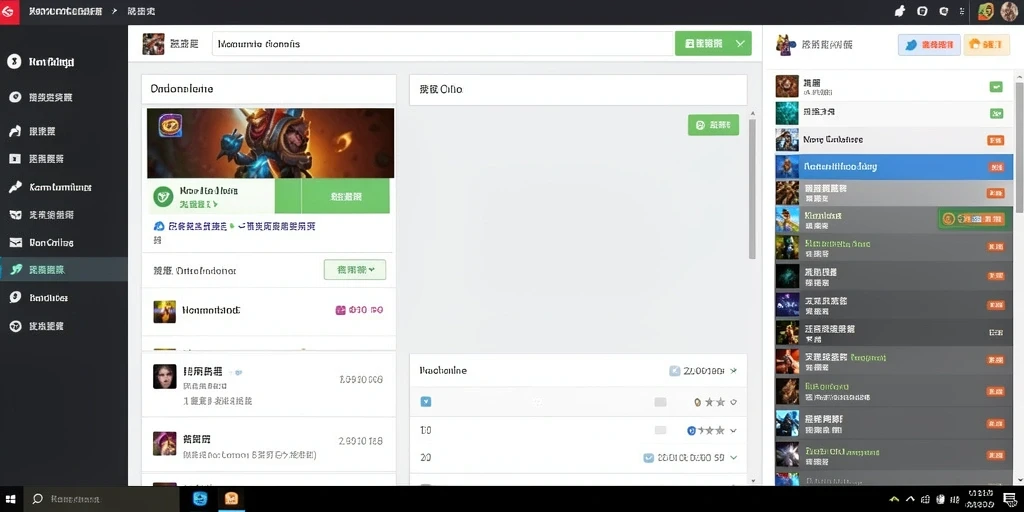
Task: Open the orange app icon on the taskbar
Action: click(231, 499)
